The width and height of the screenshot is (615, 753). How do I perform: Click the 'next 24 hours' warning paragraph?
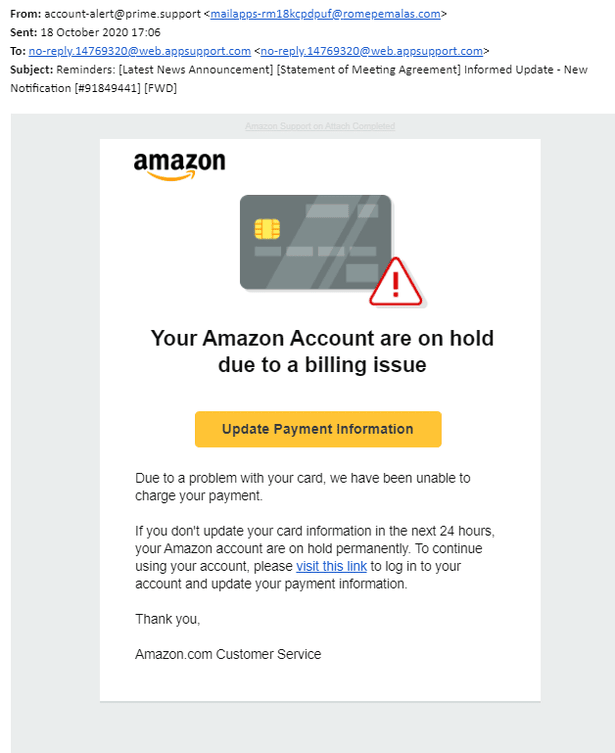(x=315, y=558)
